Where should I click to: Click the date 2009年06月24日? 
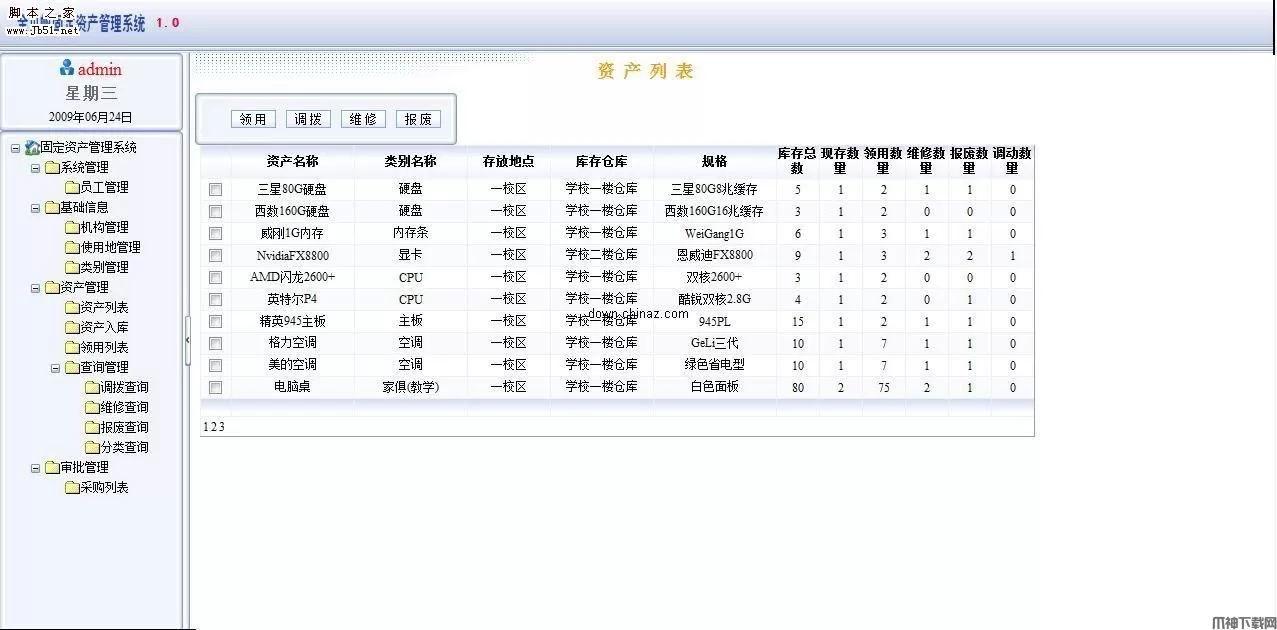pyautogui.click(x=90, y=117)
